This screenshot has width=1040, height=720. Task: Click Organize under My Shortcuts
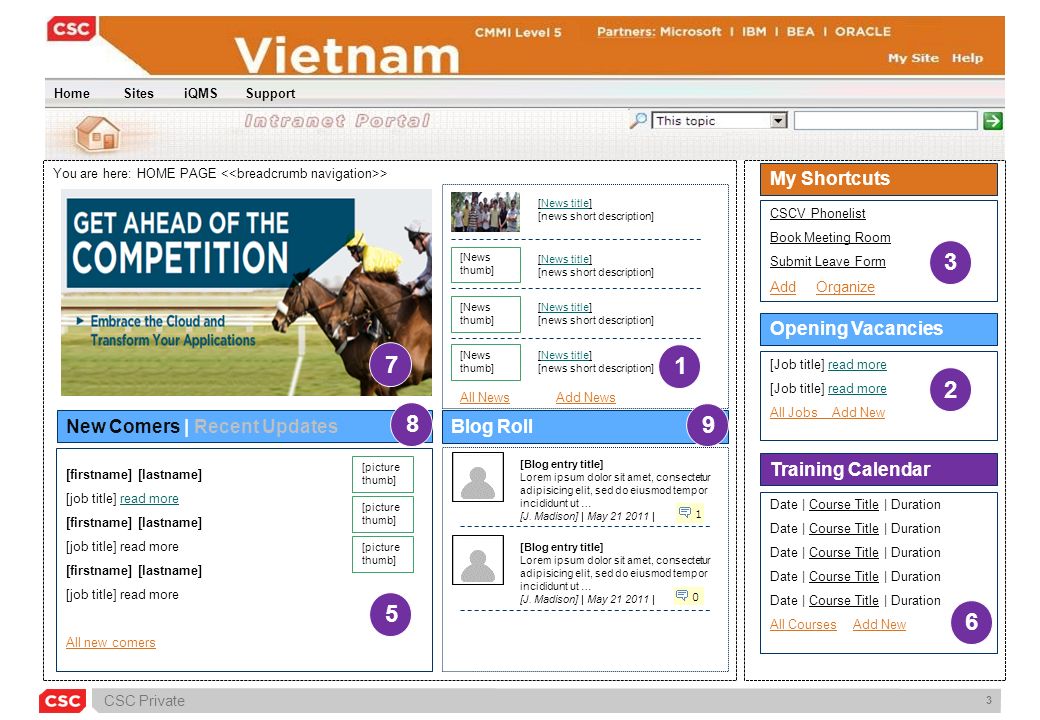point(845,287)
